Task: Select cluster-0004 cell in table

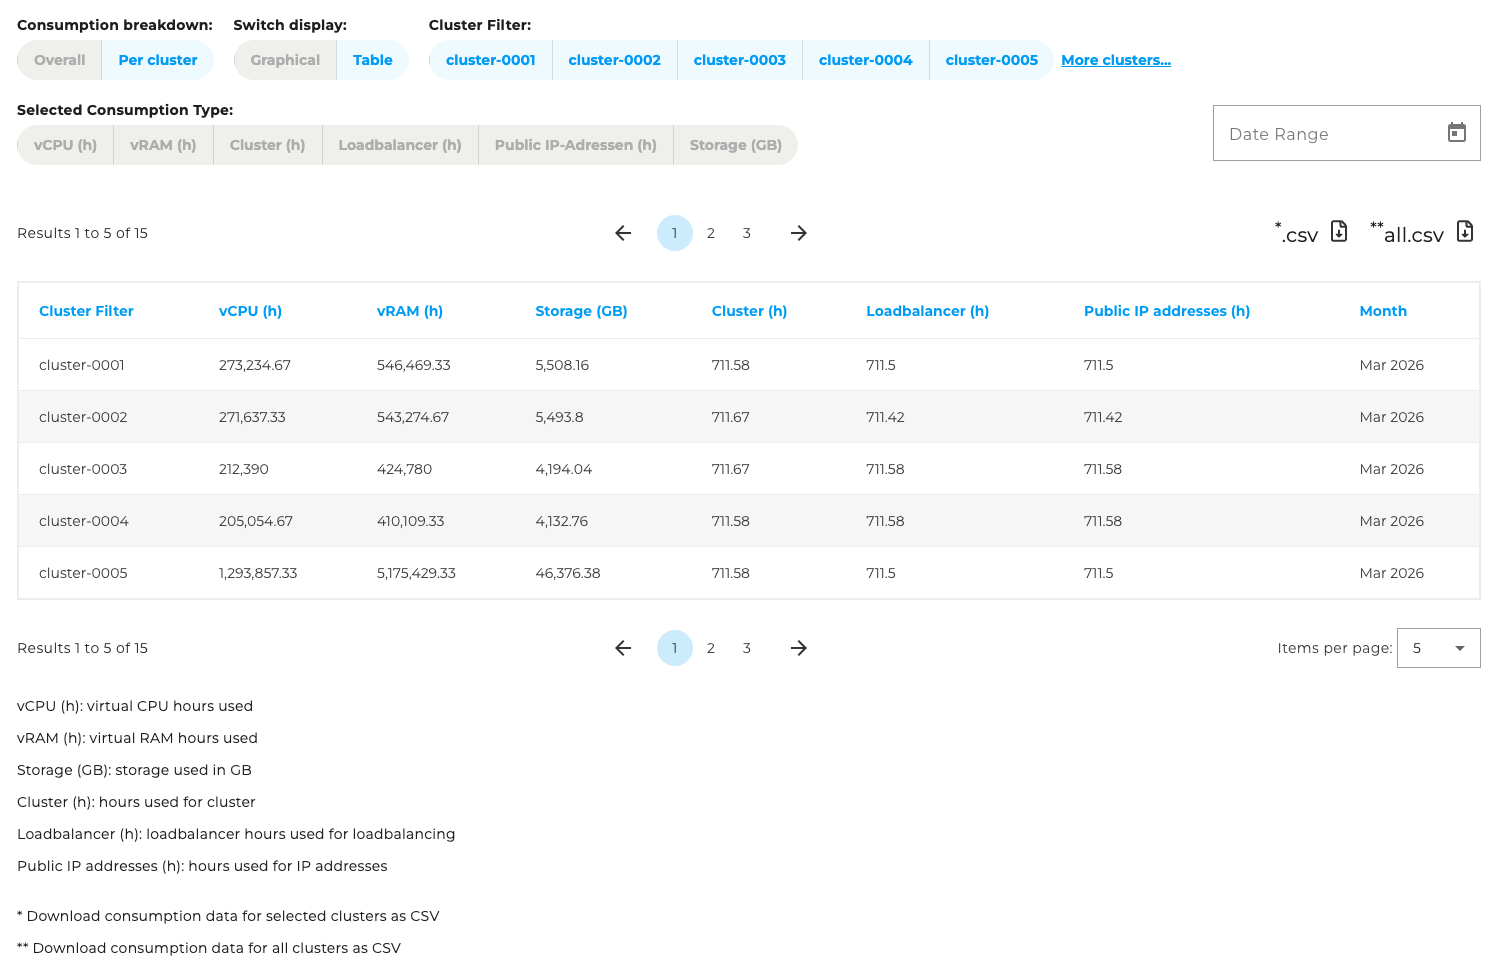Action: pos(84,521)
